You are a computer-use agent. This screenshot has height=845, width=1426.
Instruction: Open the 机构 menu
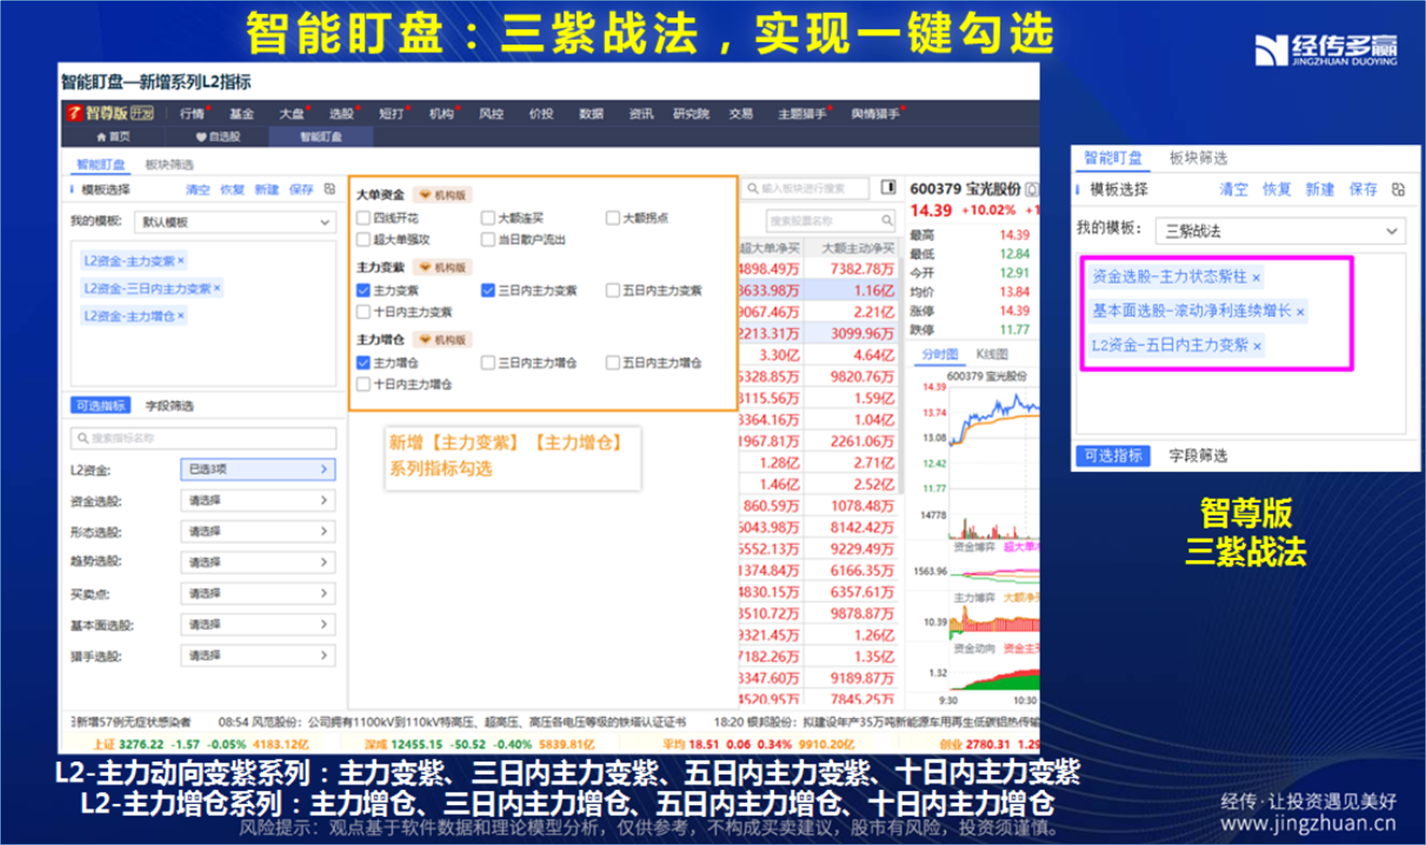[442, 114]
